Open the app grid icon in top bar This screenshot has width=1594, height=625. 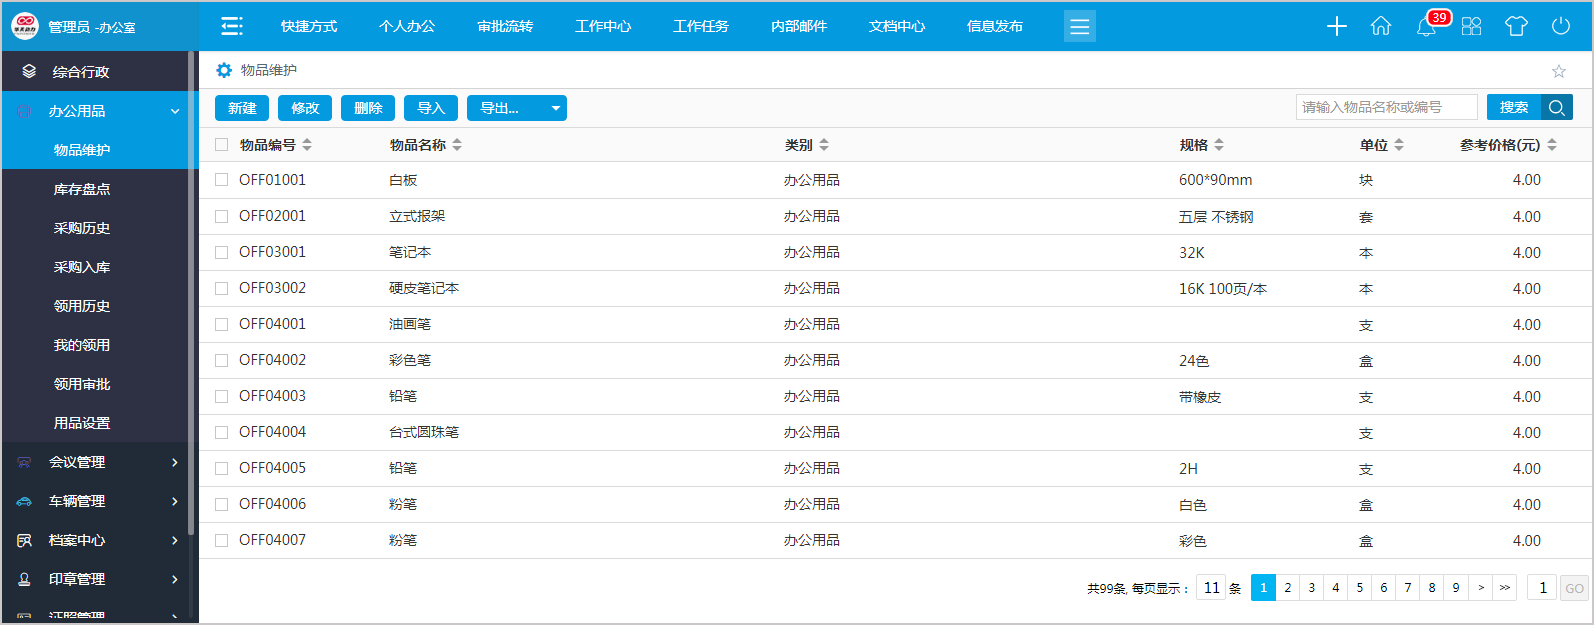1471,26
